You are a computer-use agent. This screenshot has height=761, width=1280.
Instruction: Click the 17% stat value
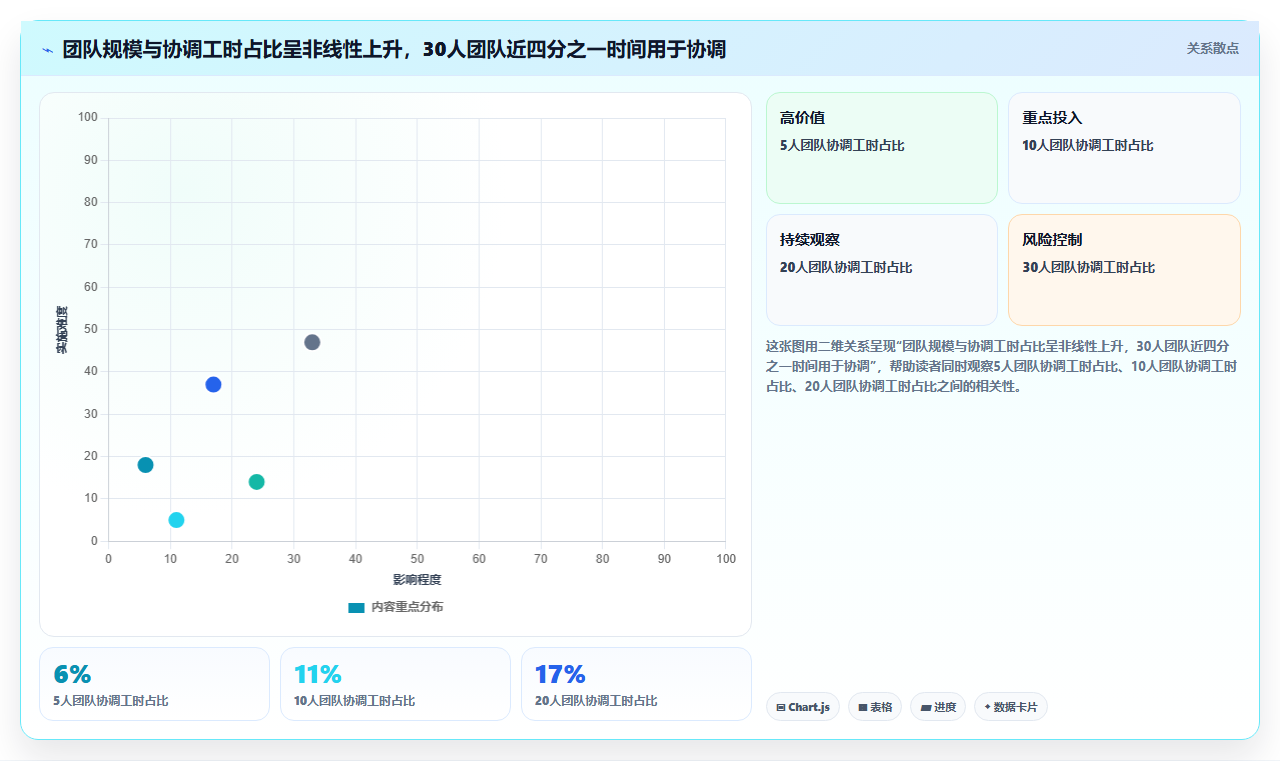[x=560, y=674]
